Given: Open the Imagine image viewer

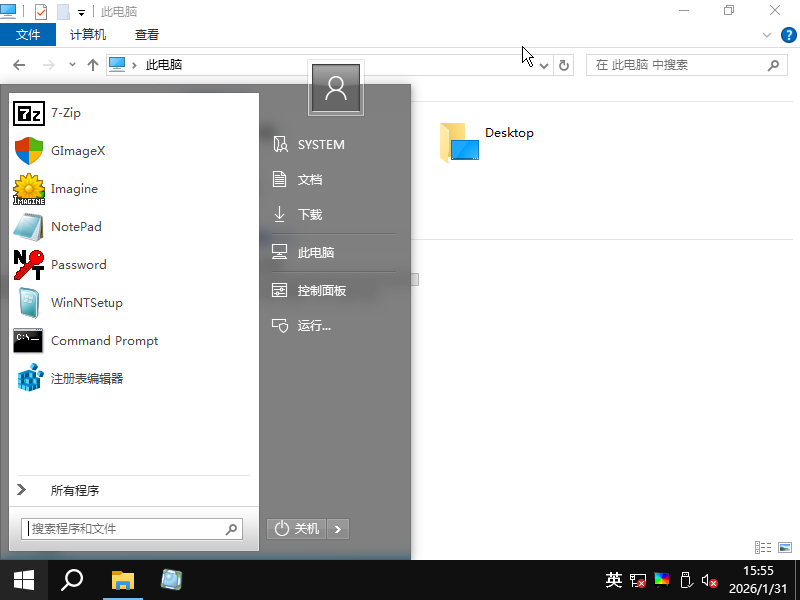Looking at the screenshot, I should pos(74,189).
